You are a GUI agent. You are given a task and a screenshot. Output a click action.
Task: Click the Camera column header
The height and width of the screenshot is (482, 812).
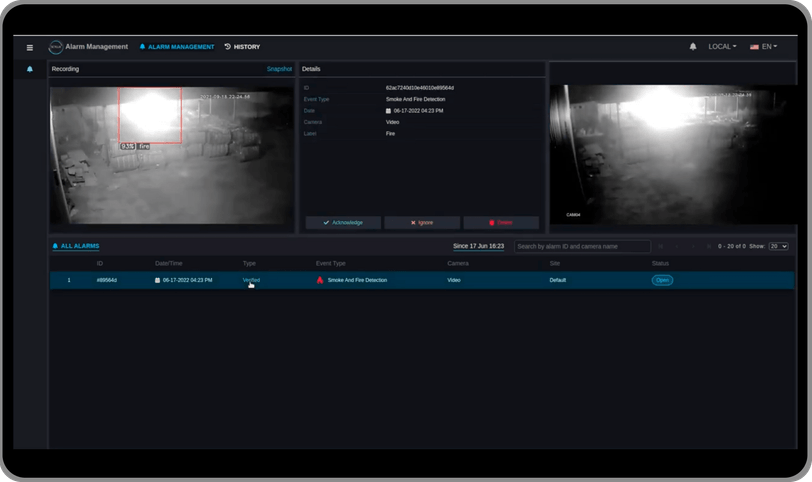(458, 264)
